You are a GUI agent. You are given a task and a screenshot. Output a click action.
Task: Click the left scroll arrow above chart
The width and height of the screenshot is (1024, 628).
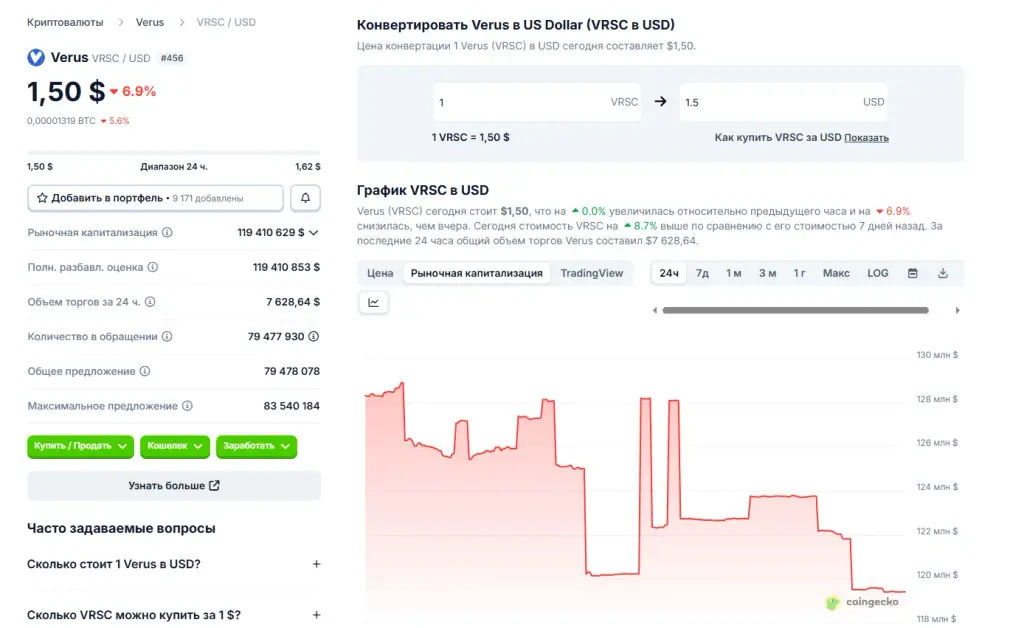click(x=654, y=311)
